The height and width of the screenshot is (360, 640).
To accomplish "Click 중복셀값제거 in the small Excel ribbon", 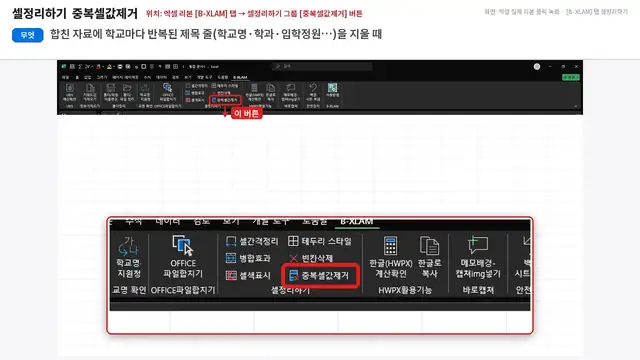I will click(x=225, y=100).
